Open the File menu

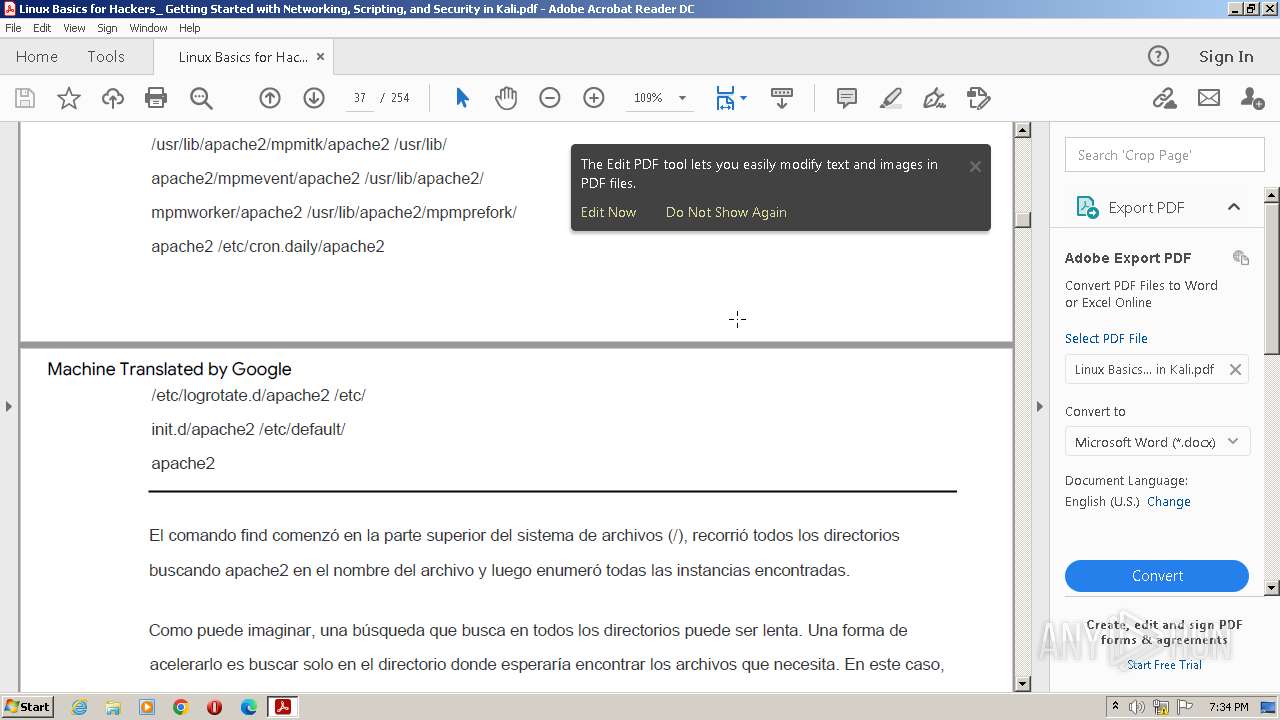13,28
